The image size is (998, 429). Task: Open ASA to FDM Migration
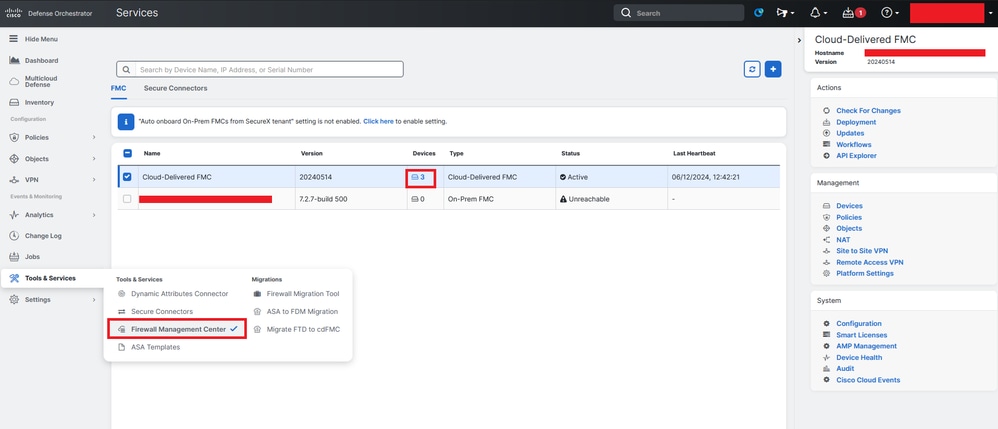pyautogui.click(x=302, y=312)
